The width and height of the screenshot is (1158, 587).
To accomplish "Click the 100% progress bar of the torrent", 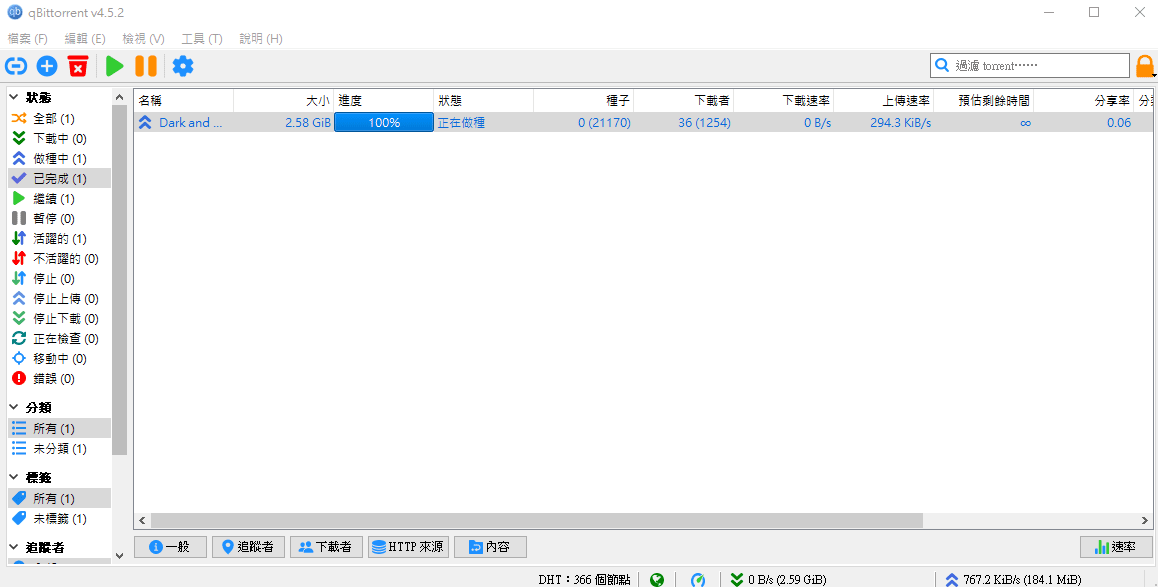I will (x=384, y=123).
